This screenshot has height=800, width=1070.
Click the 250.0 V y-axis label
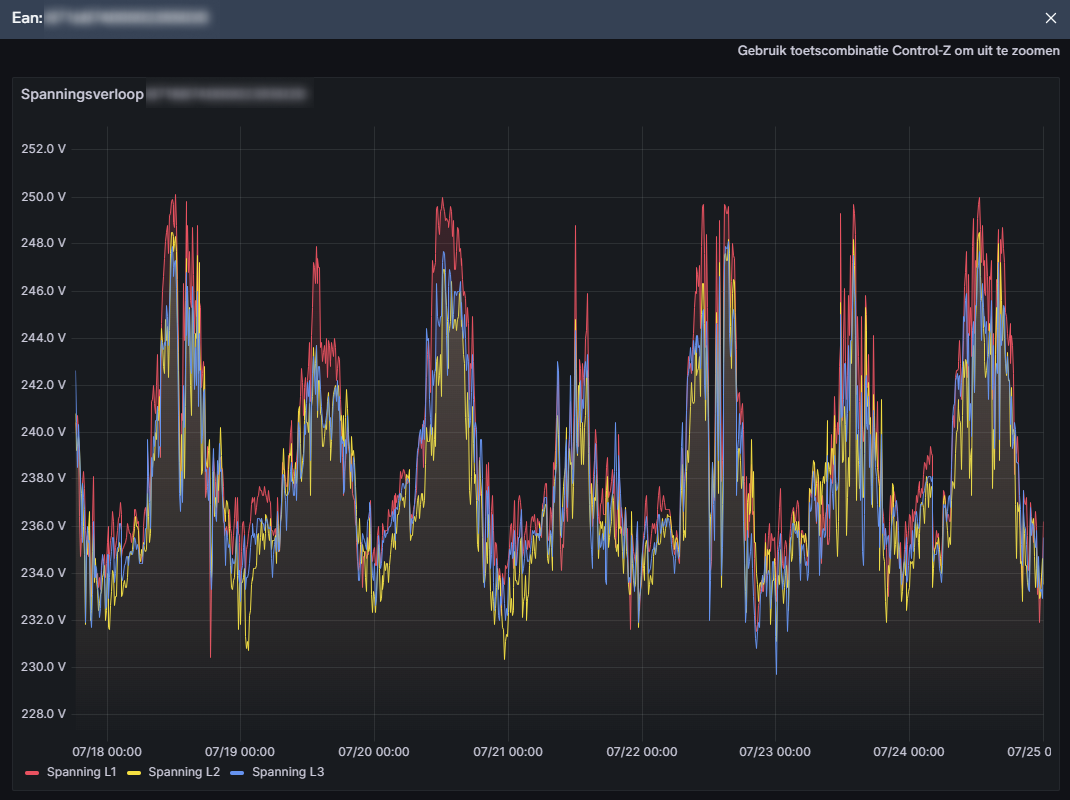43,196
